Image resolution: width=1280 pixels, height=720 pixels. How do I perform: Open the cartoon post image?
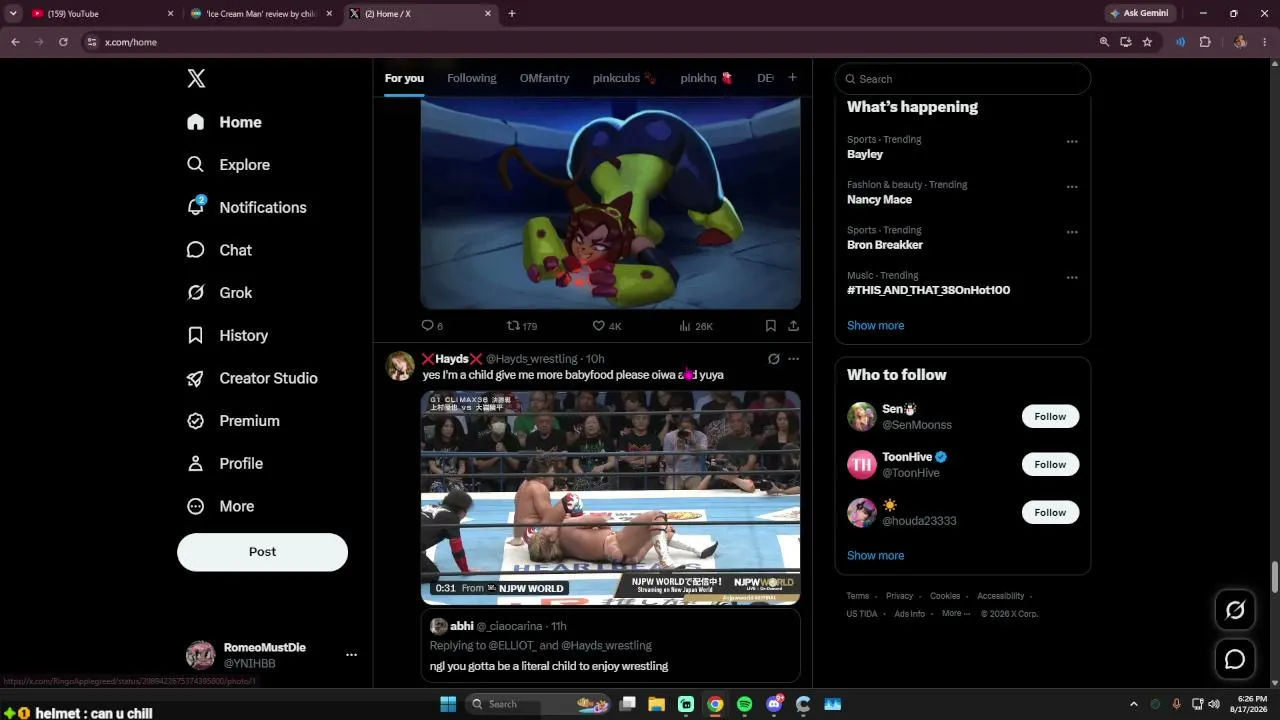click(x=610, y=203)
